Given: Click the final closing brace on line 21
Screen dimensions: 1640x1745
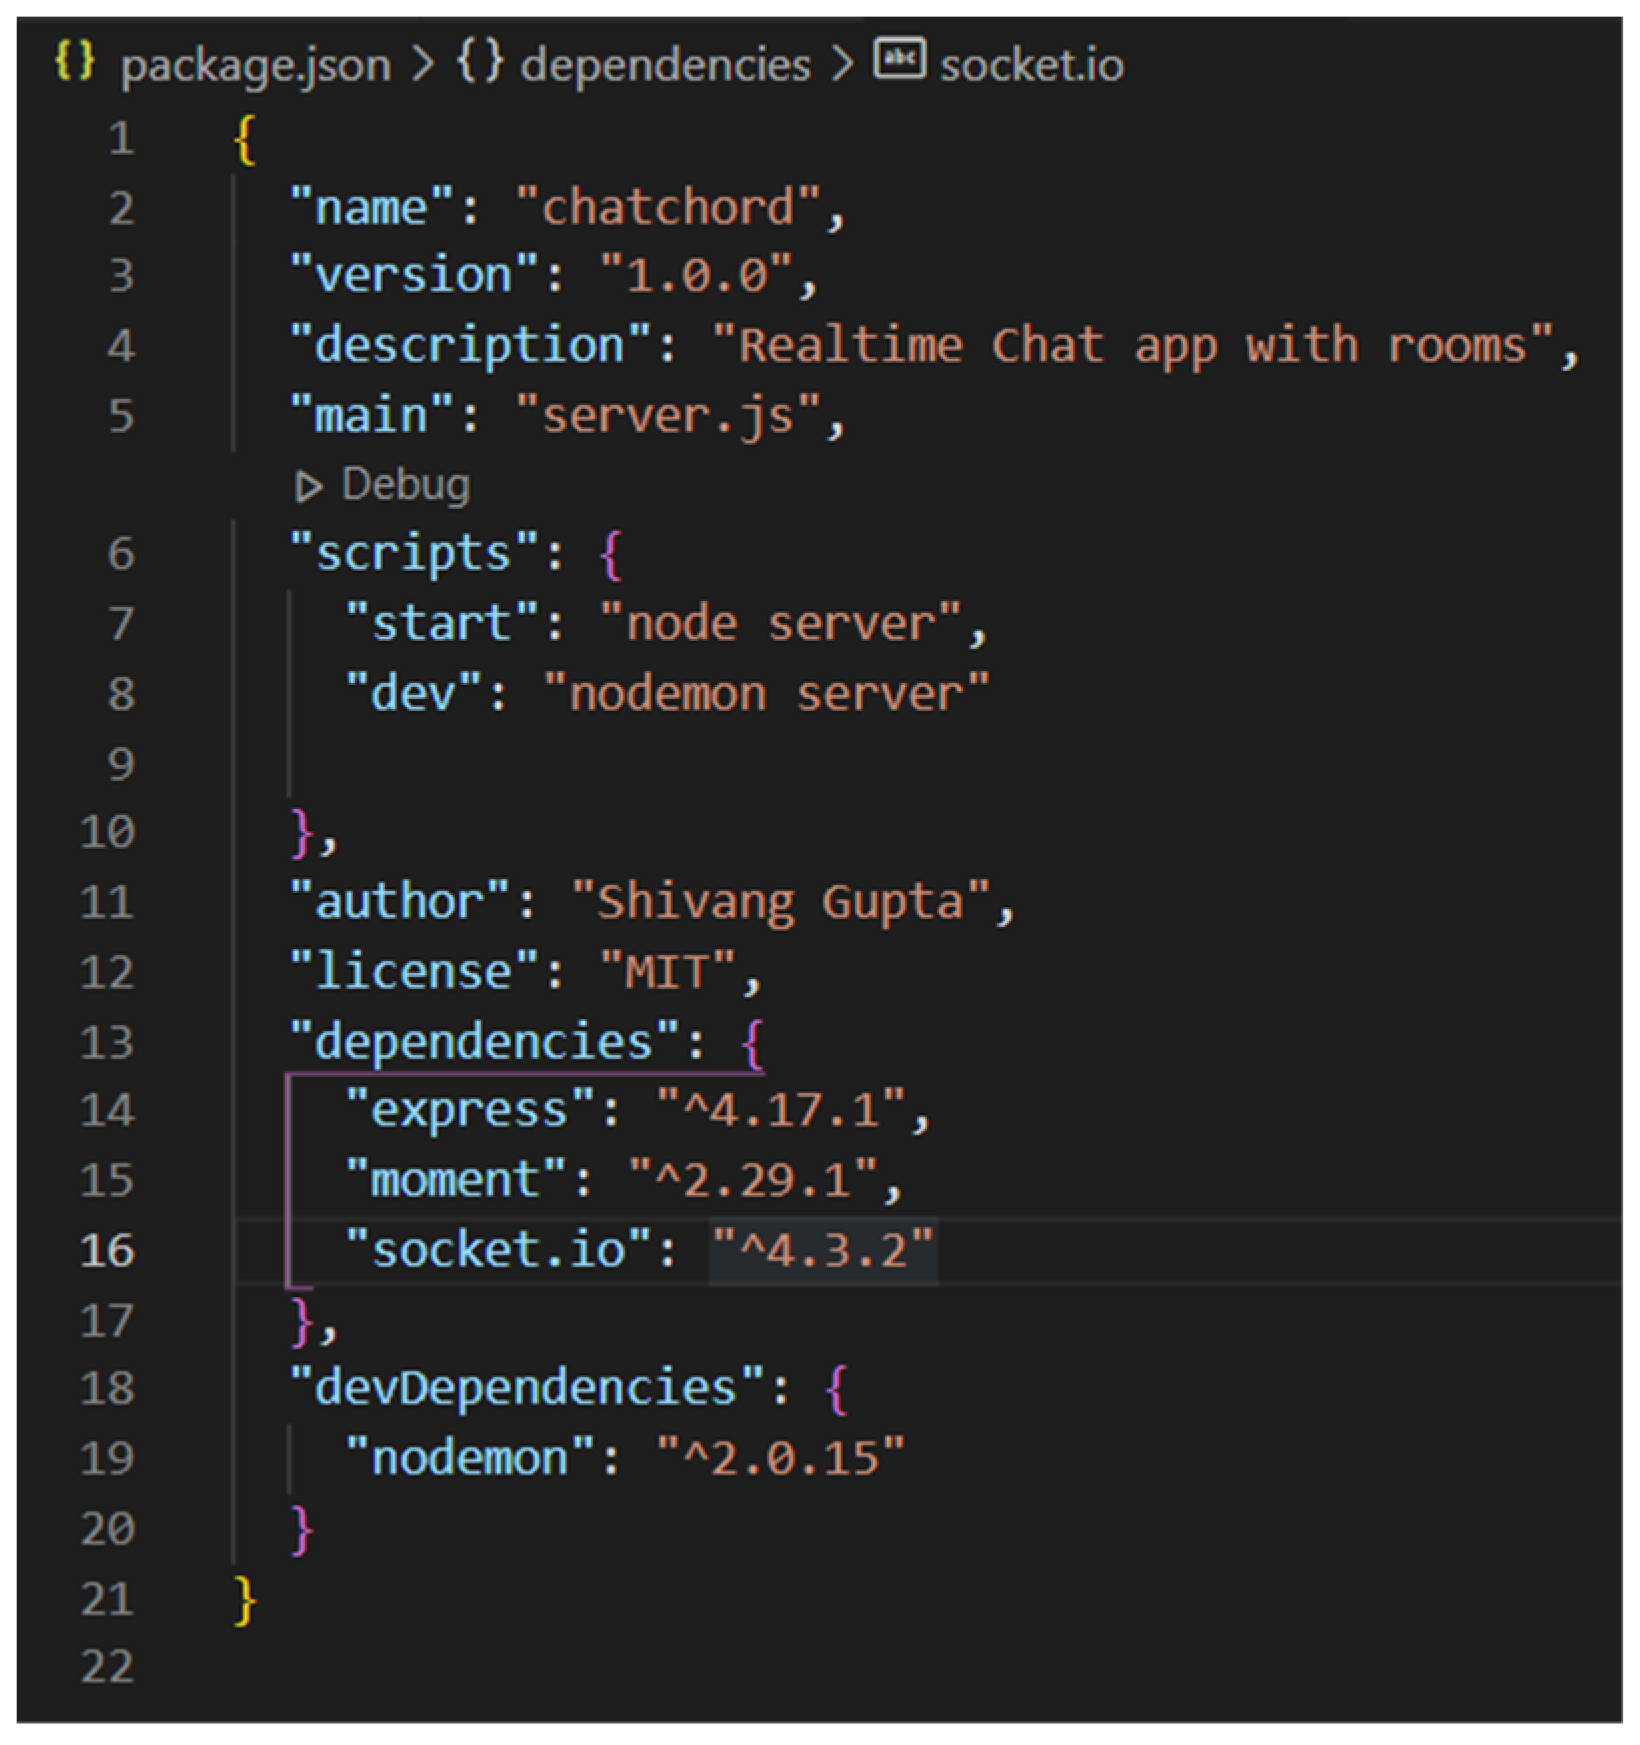Looking at the screenshot, I should click(245, 1599).
